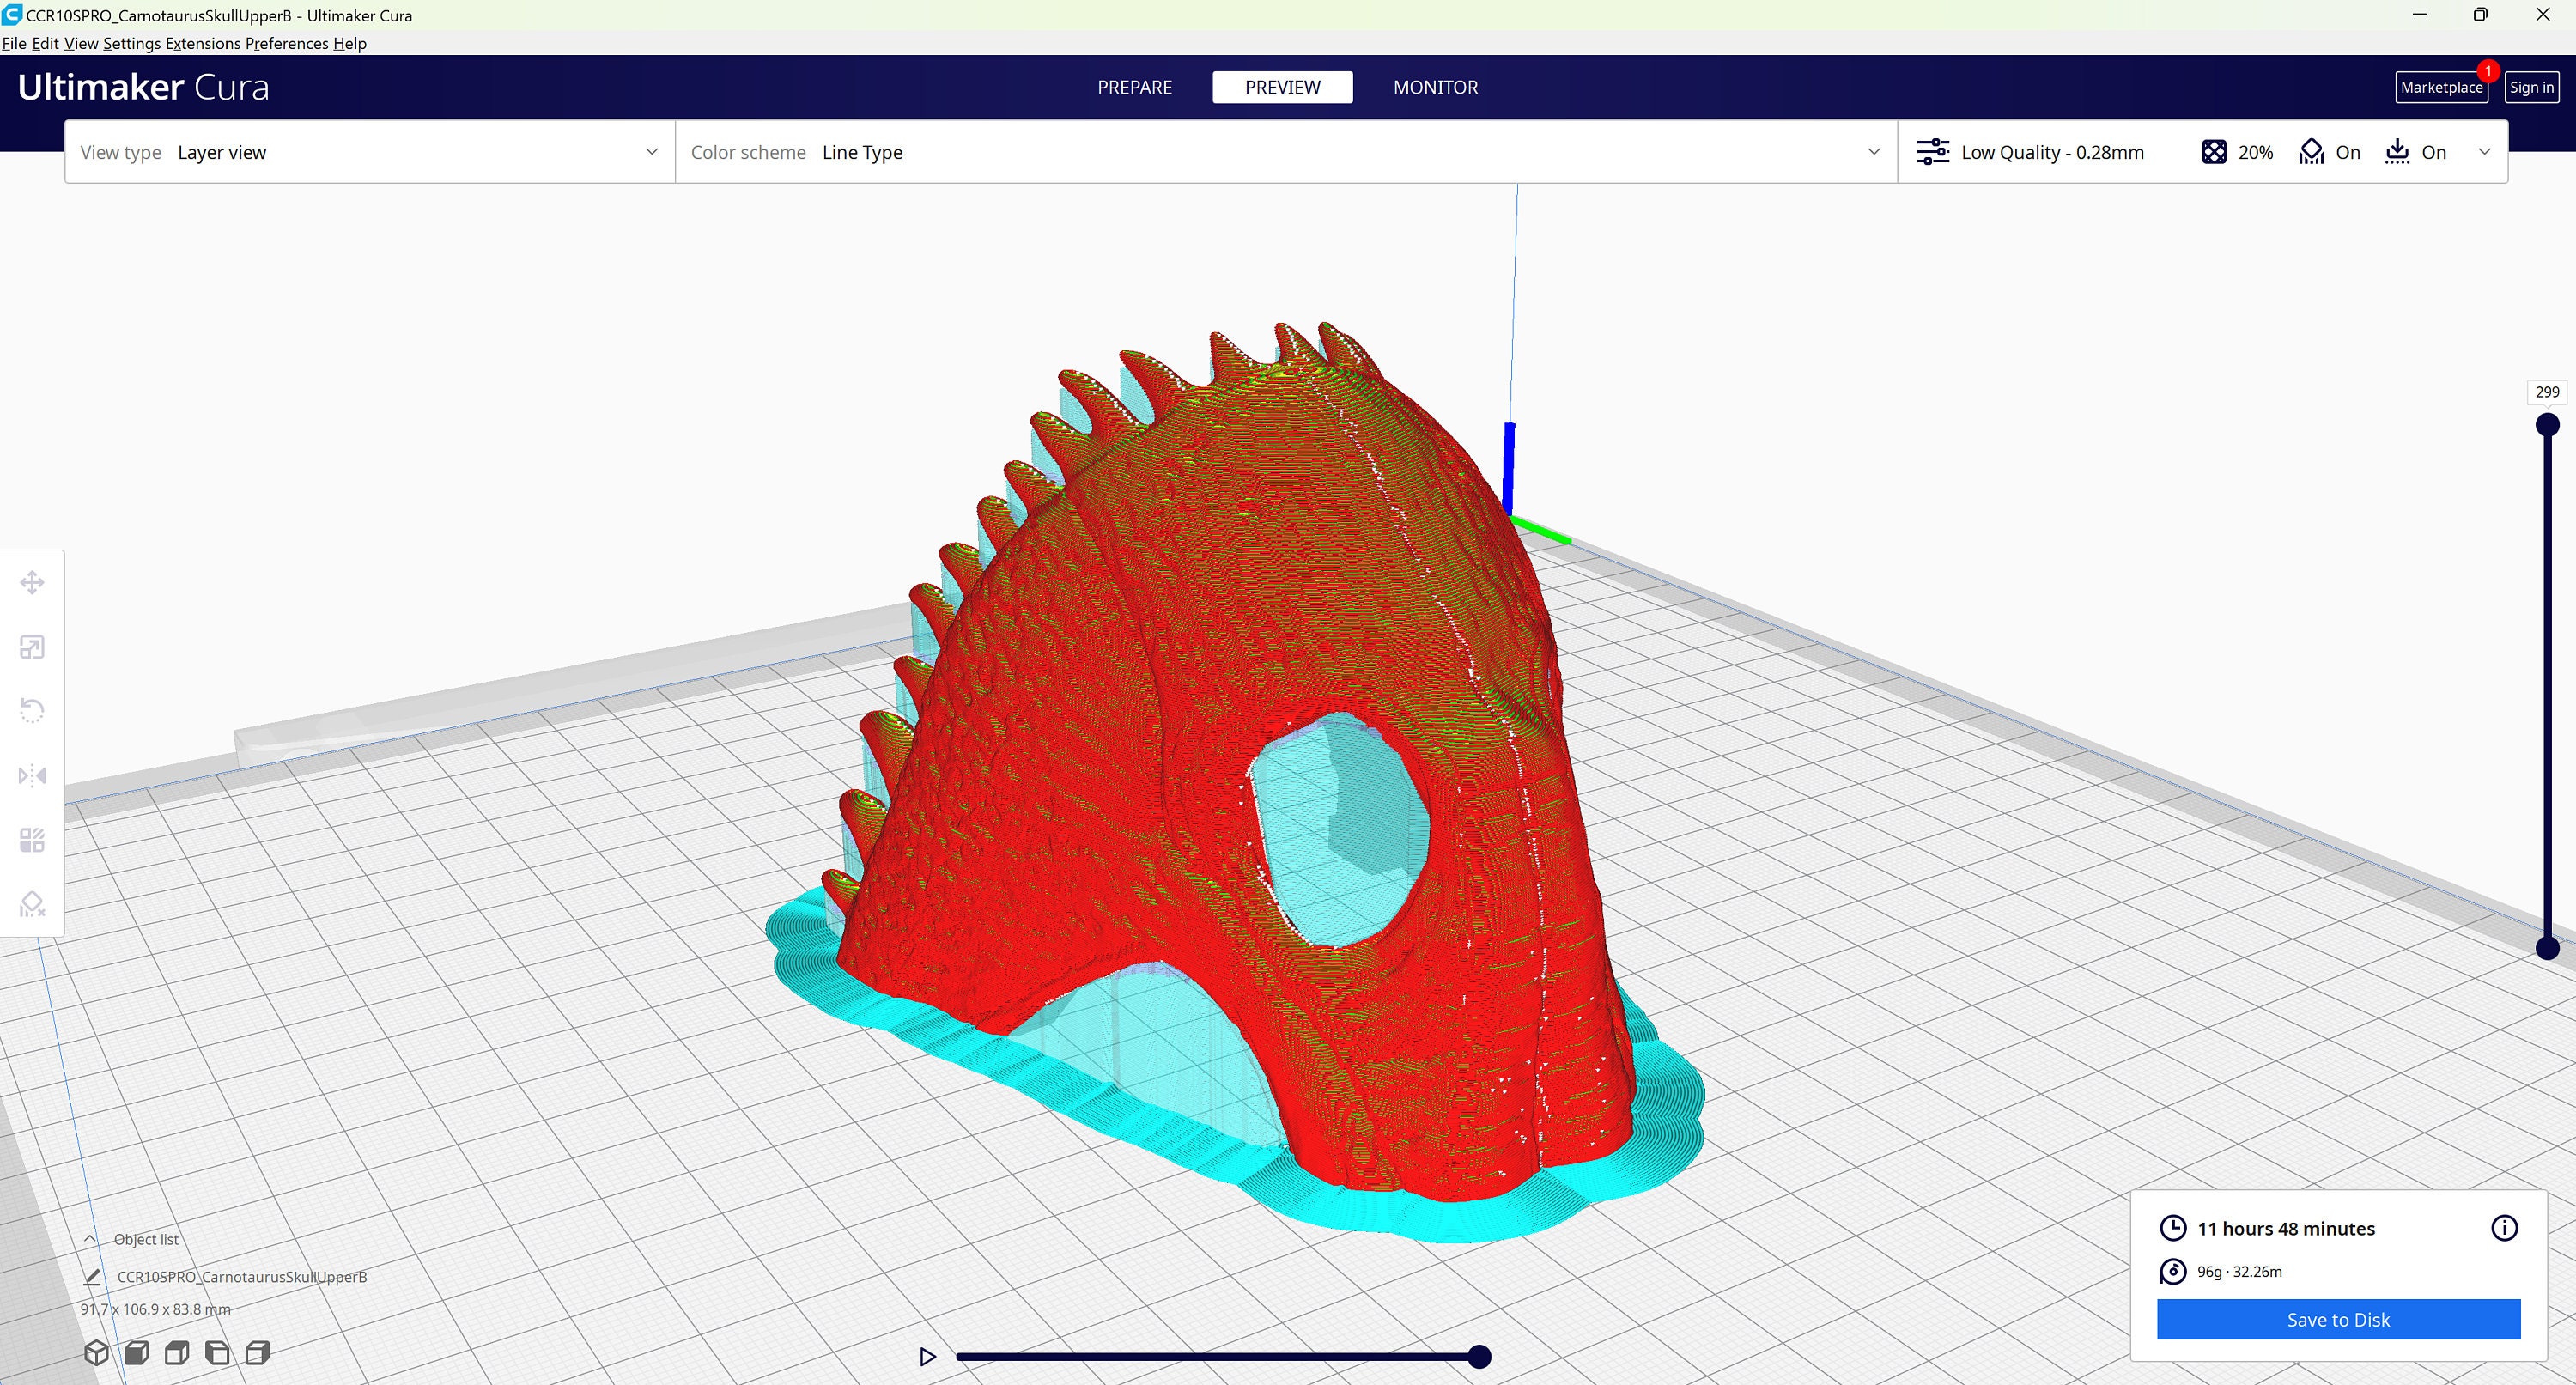This screenshot has width=2576, height=1385.
Task: Click the Save to Disk button
Action: (x=2337, y=1319)
